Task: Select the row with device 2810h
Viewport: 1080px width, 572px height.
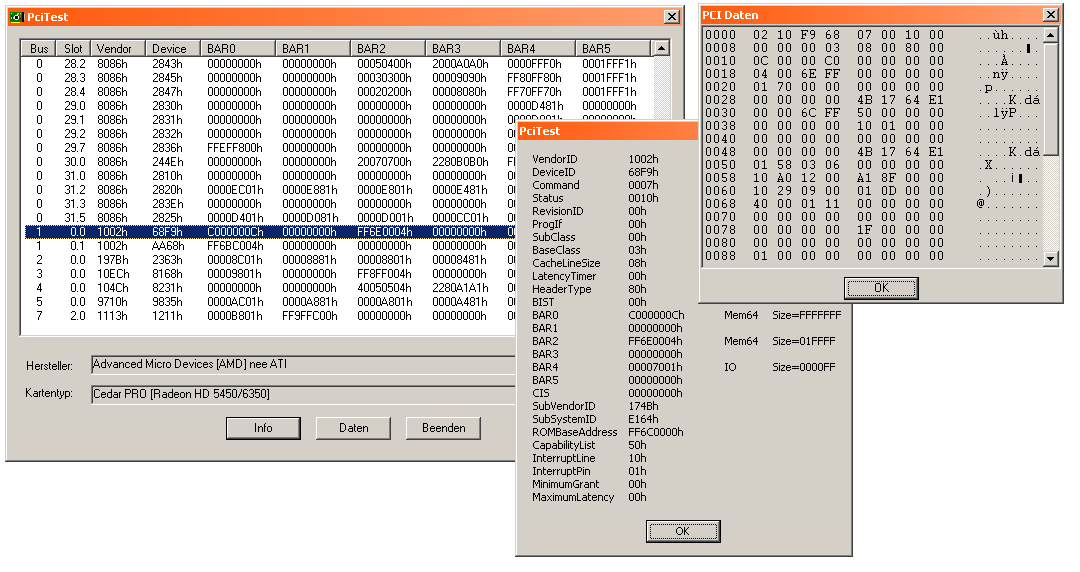Action: [270, 176]
